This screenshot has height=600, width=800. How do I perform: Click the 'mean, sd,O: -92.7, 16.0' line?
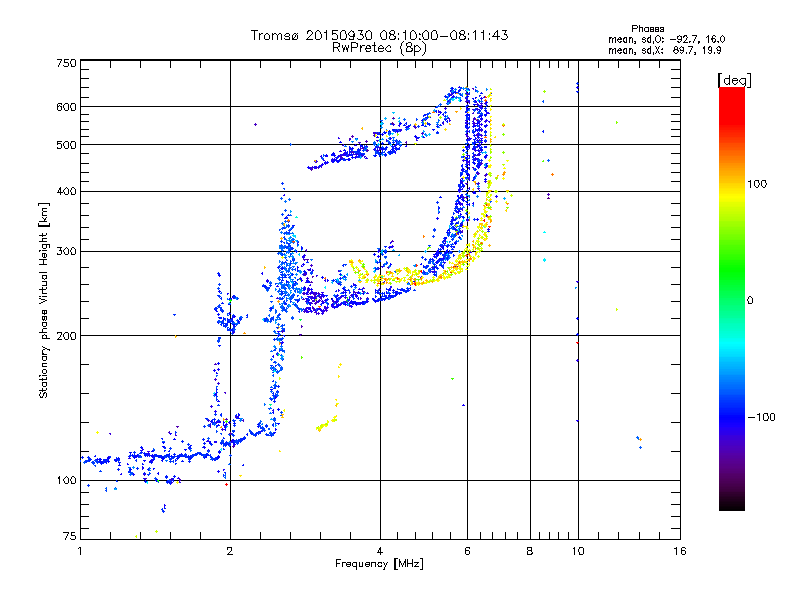666,39
